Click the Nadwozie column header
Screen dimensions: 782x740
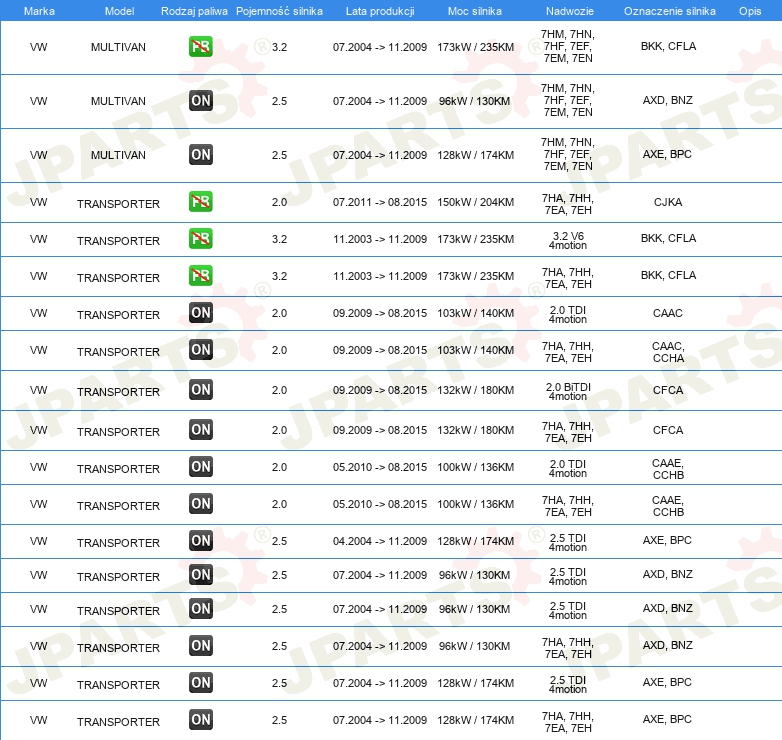(x=569, y=11)
